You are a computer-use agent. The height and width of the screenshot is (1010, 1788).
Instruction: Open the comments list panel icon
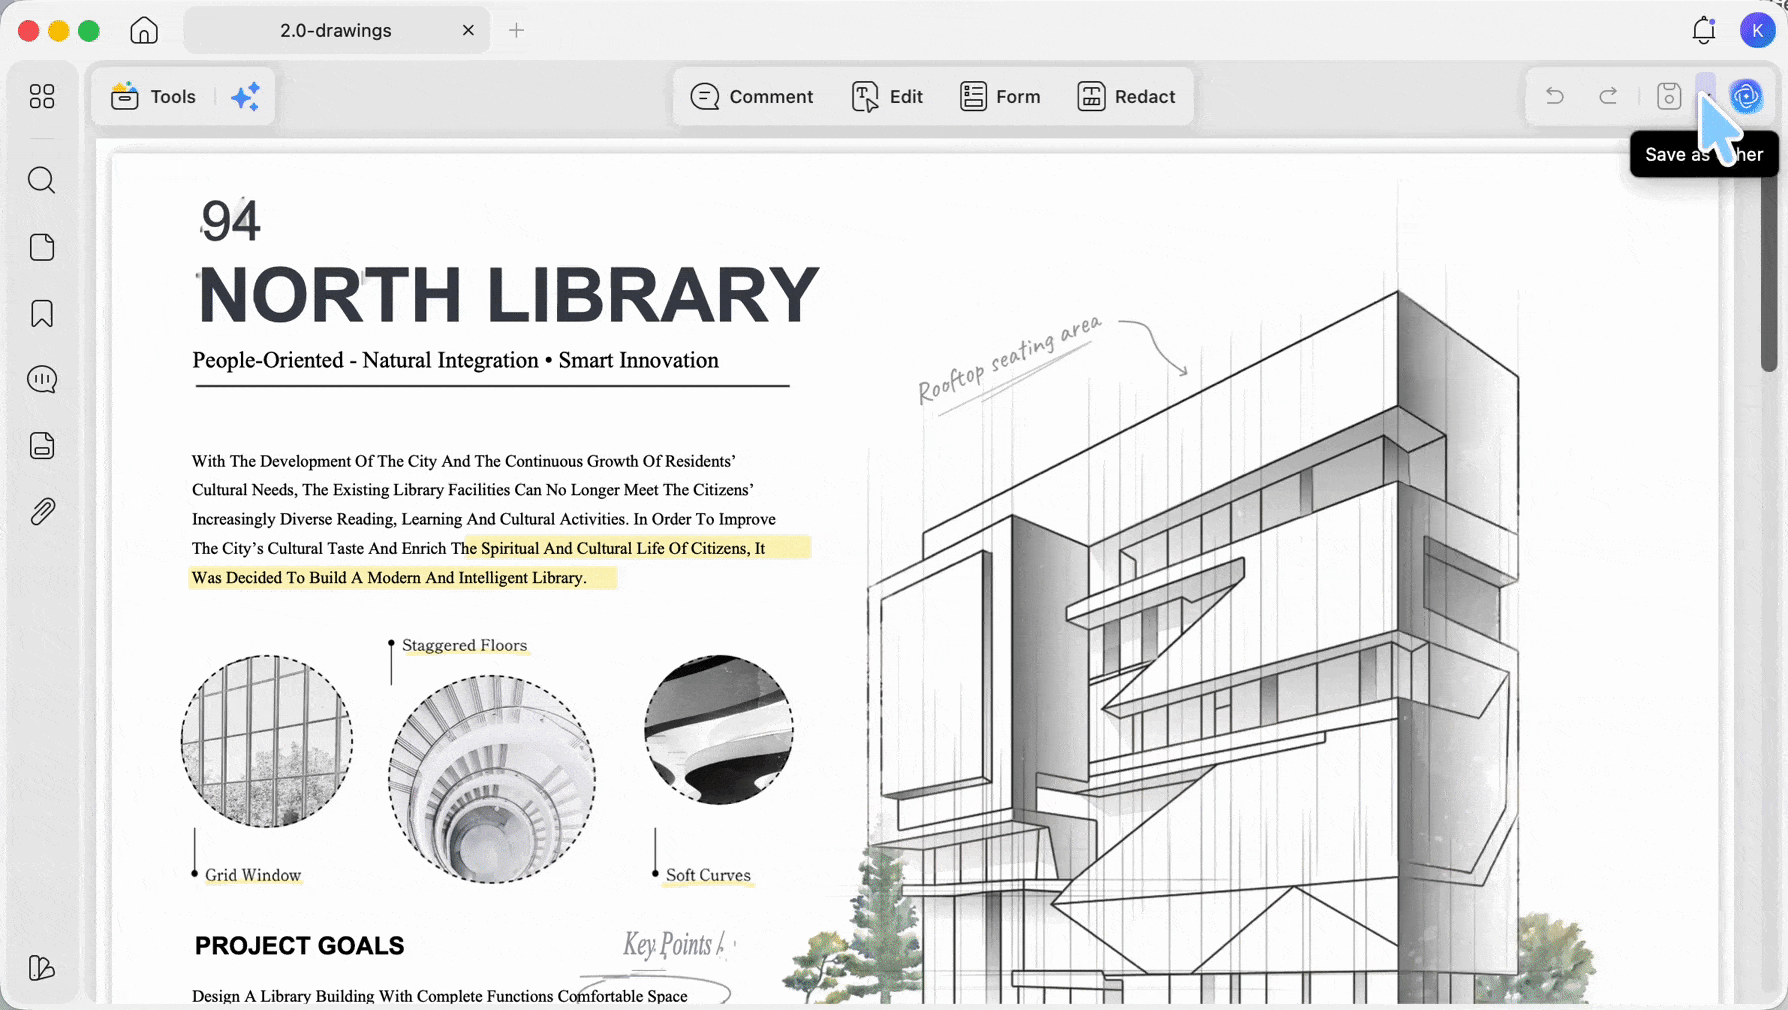[42, 379]
